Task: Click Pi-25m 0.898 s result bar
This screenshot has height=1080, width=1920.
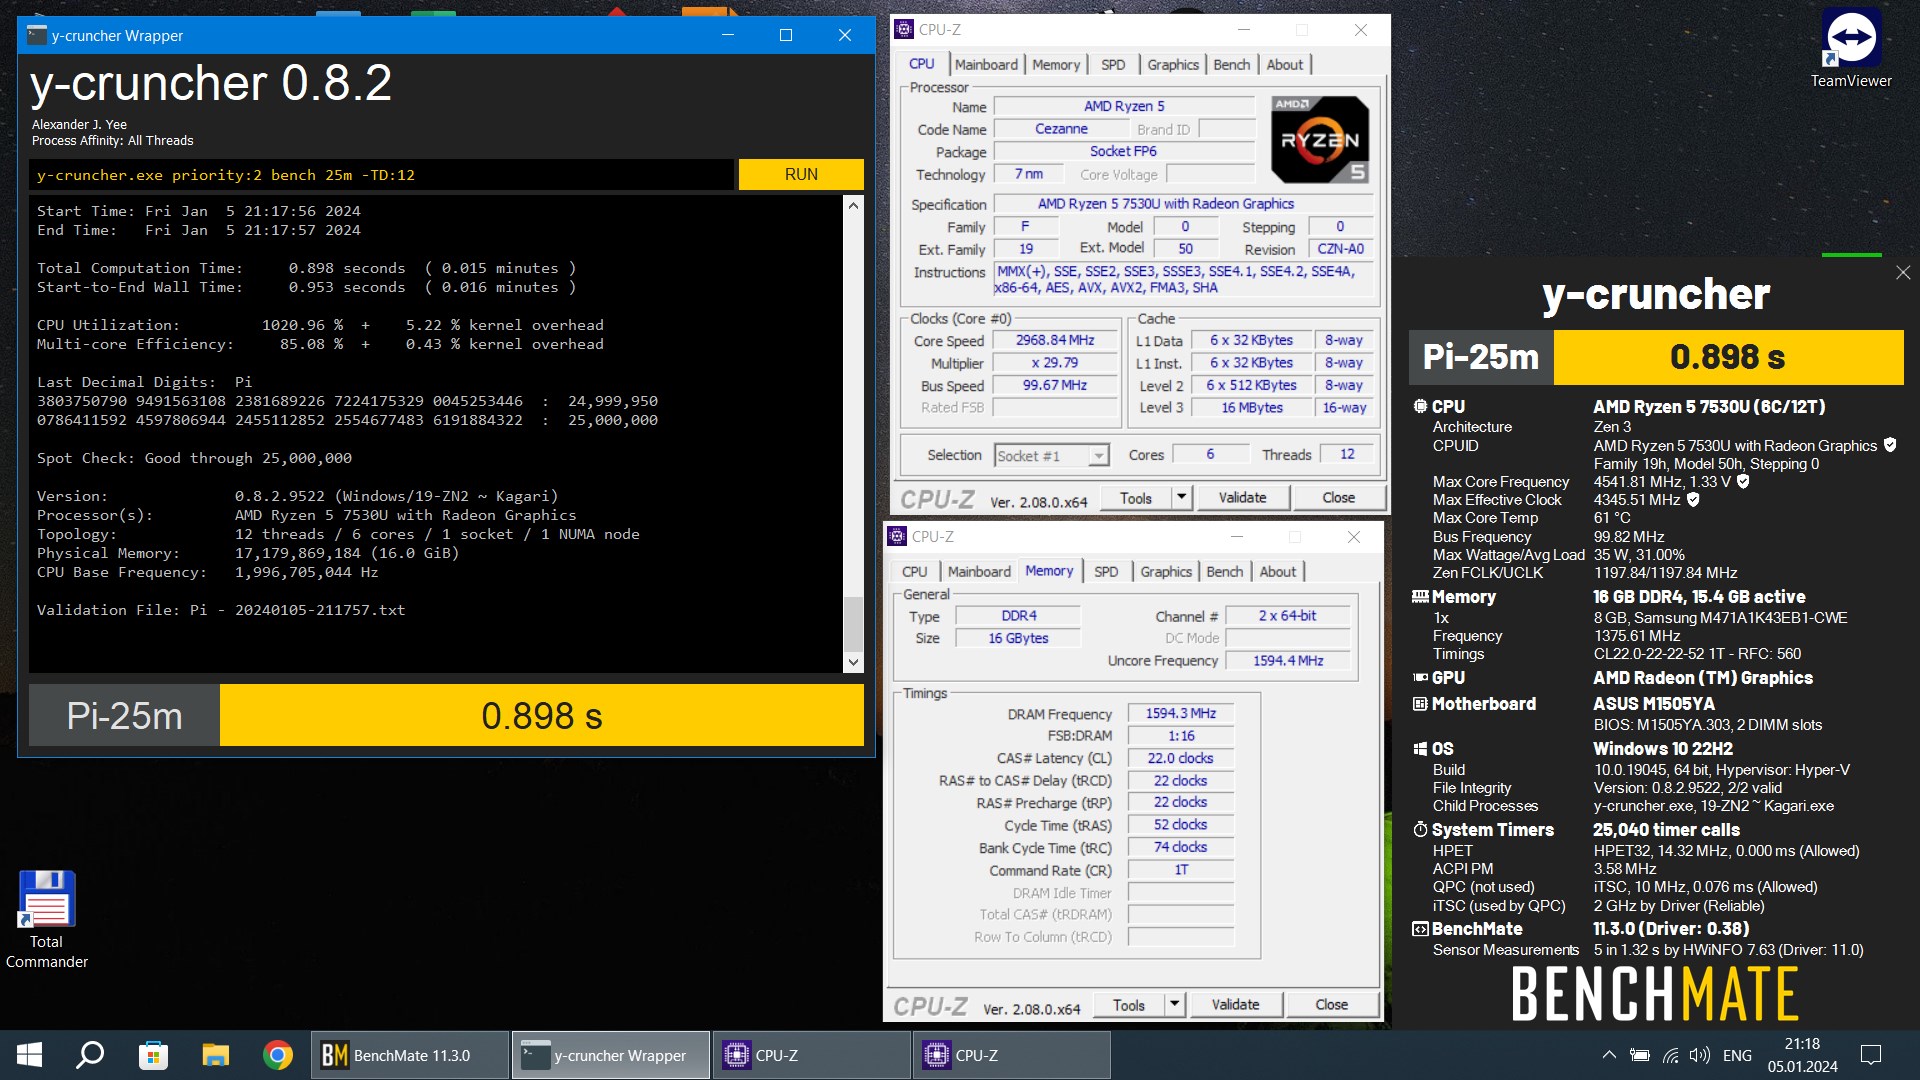Action: pos(446,715)
